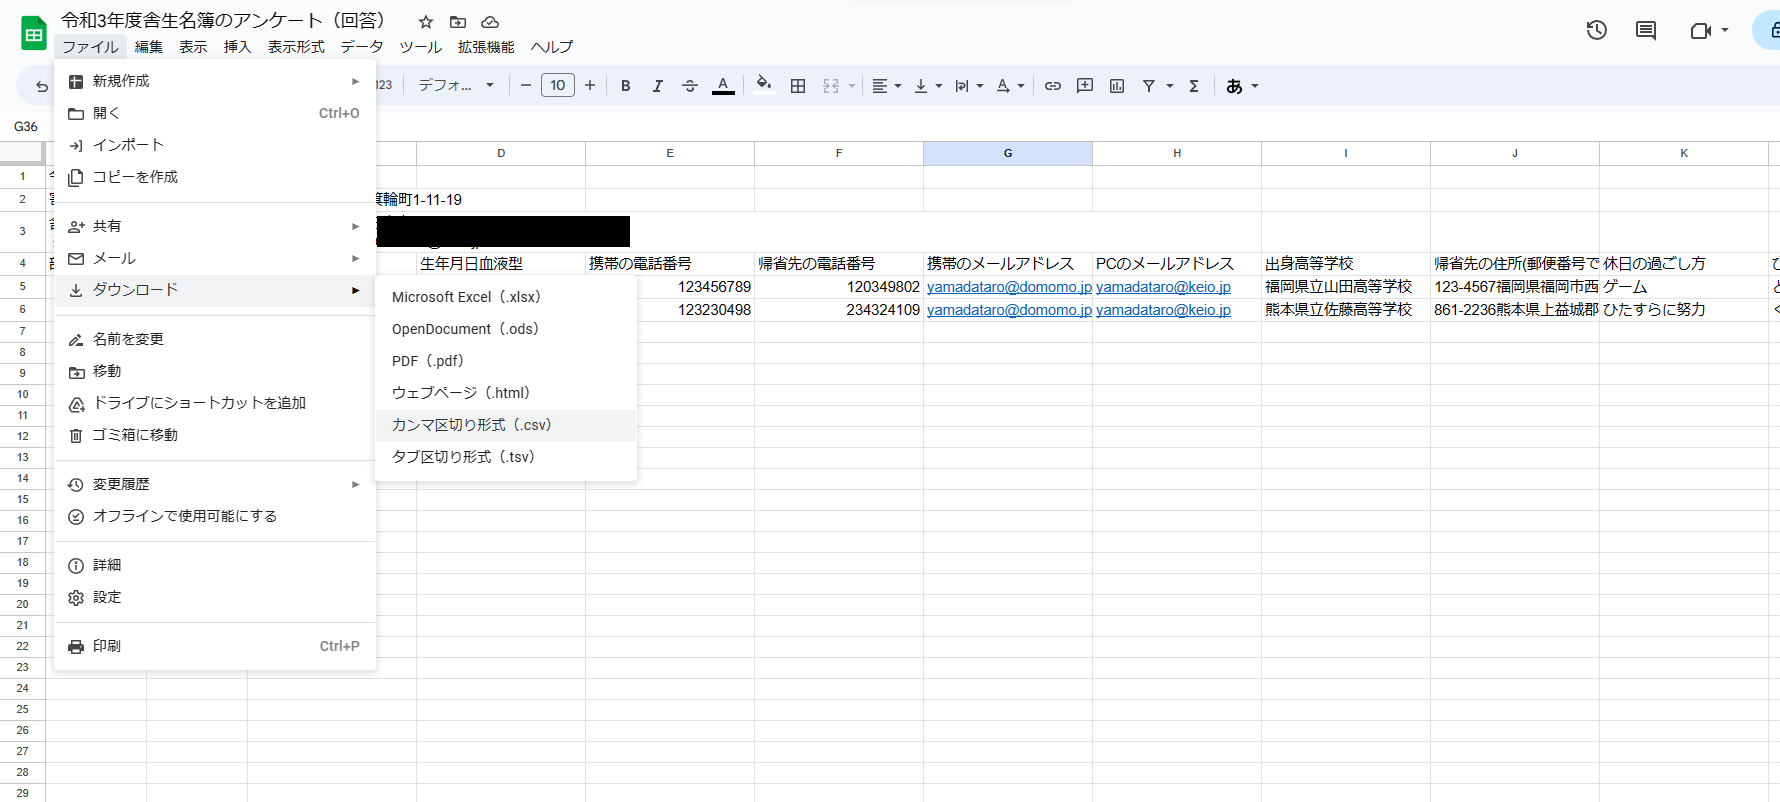The width and height of the screenshot is (1780, 802).
Task: Insert a comment icon
Action: (x=1085, y=86)
